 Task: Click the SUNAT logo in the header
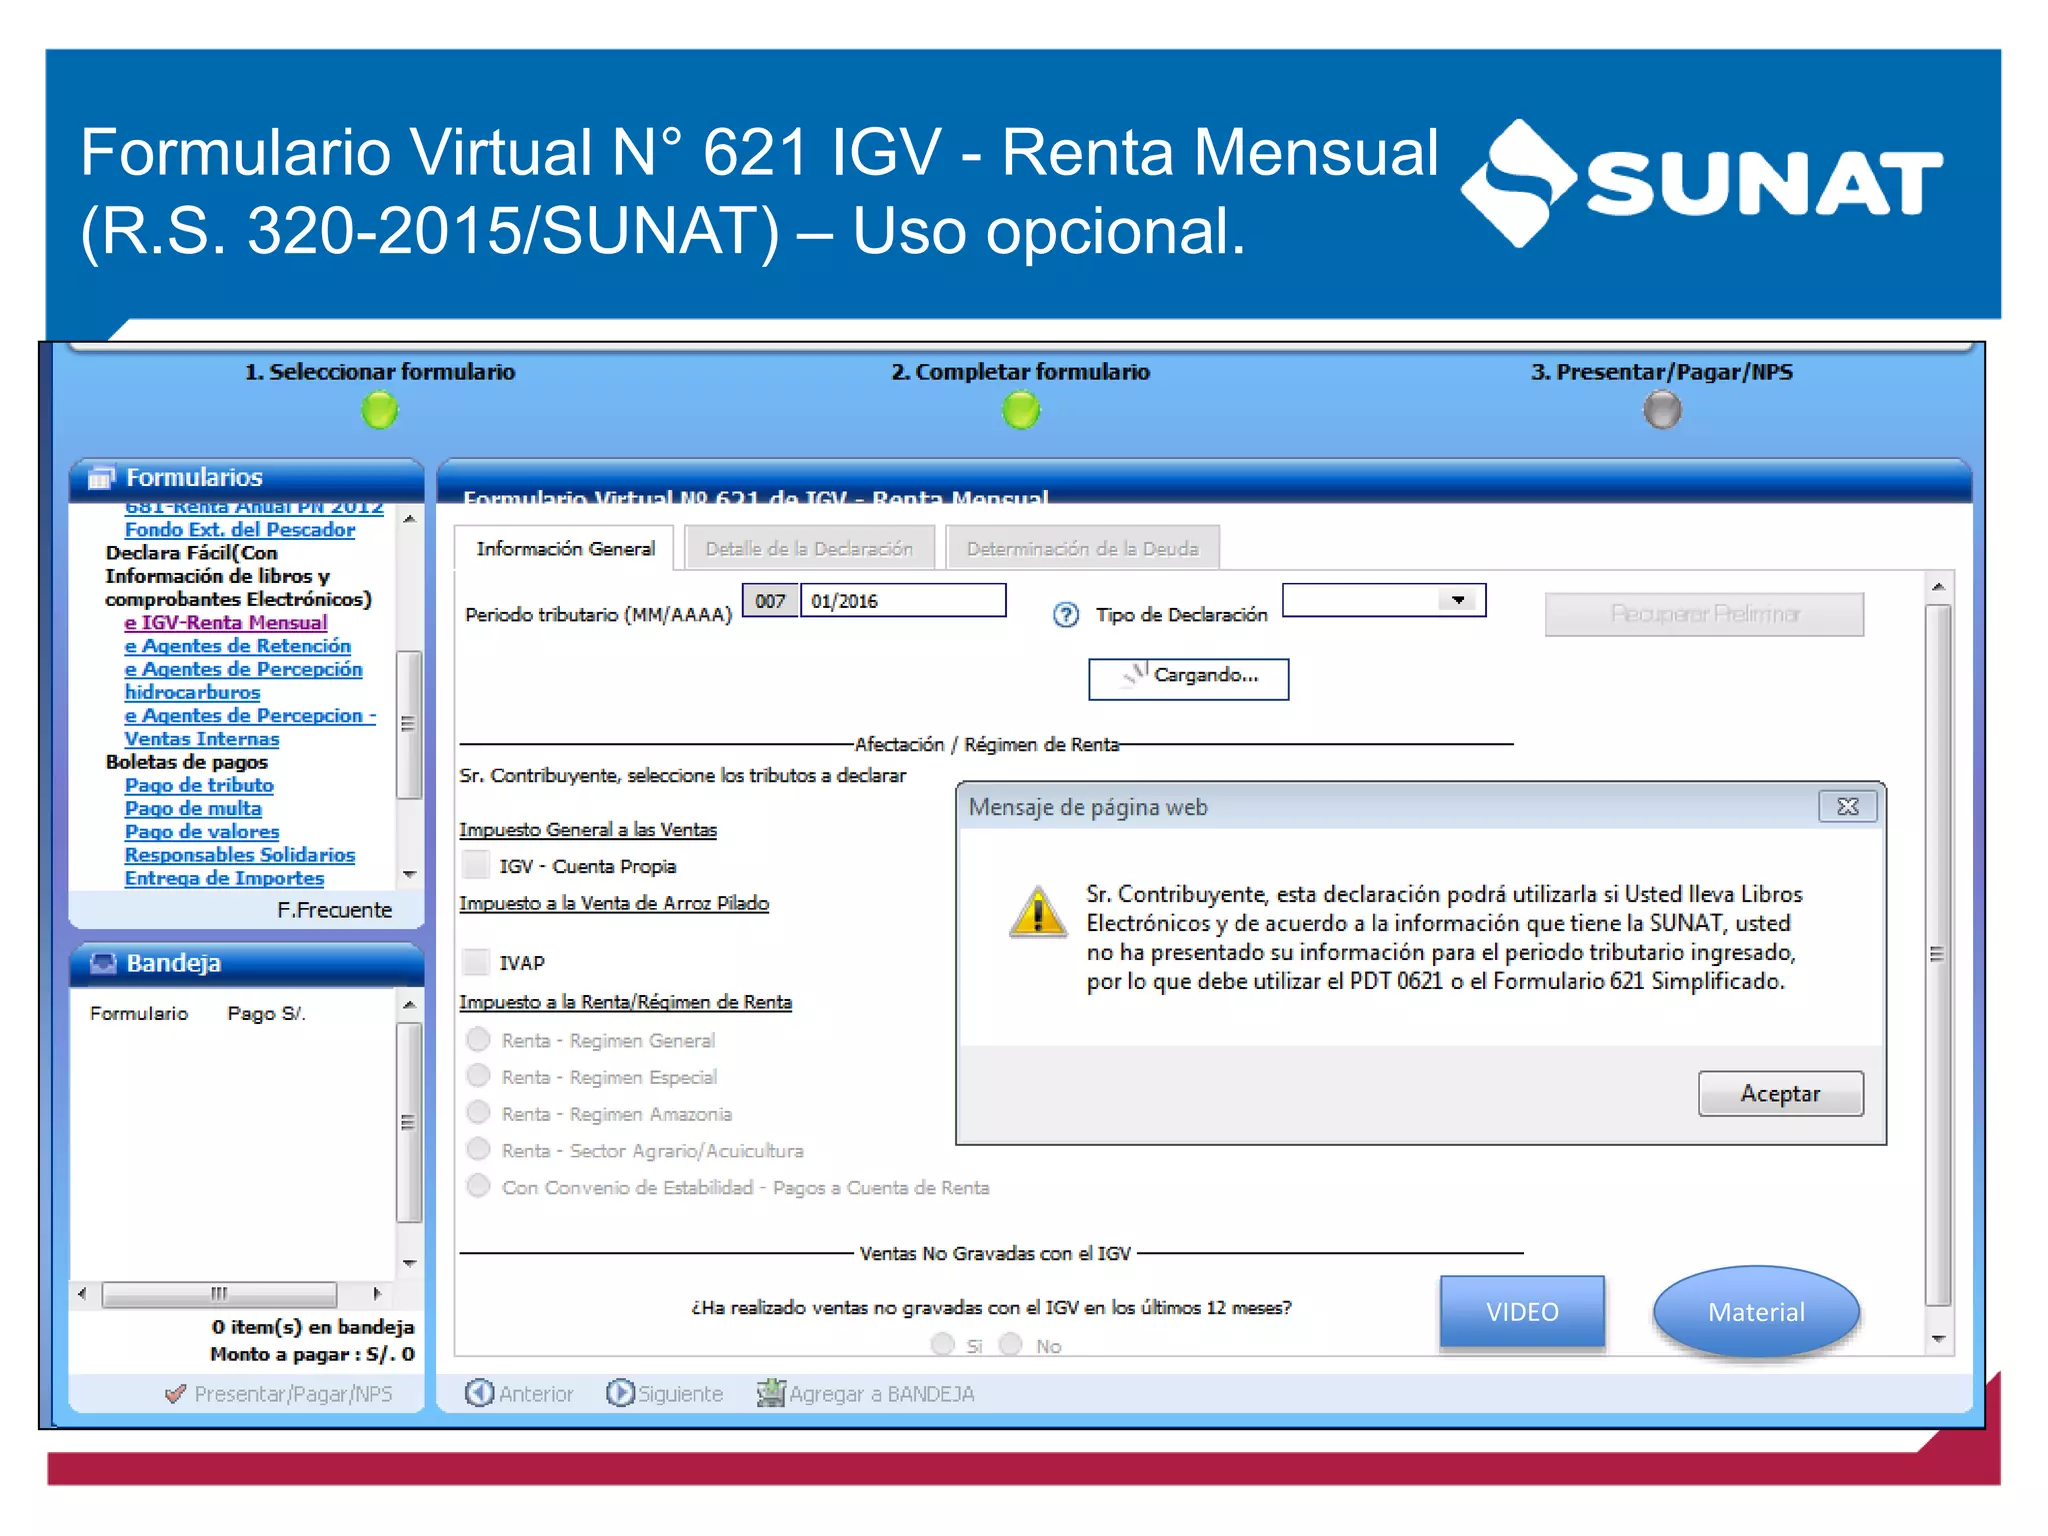(x=1700, y=184)
